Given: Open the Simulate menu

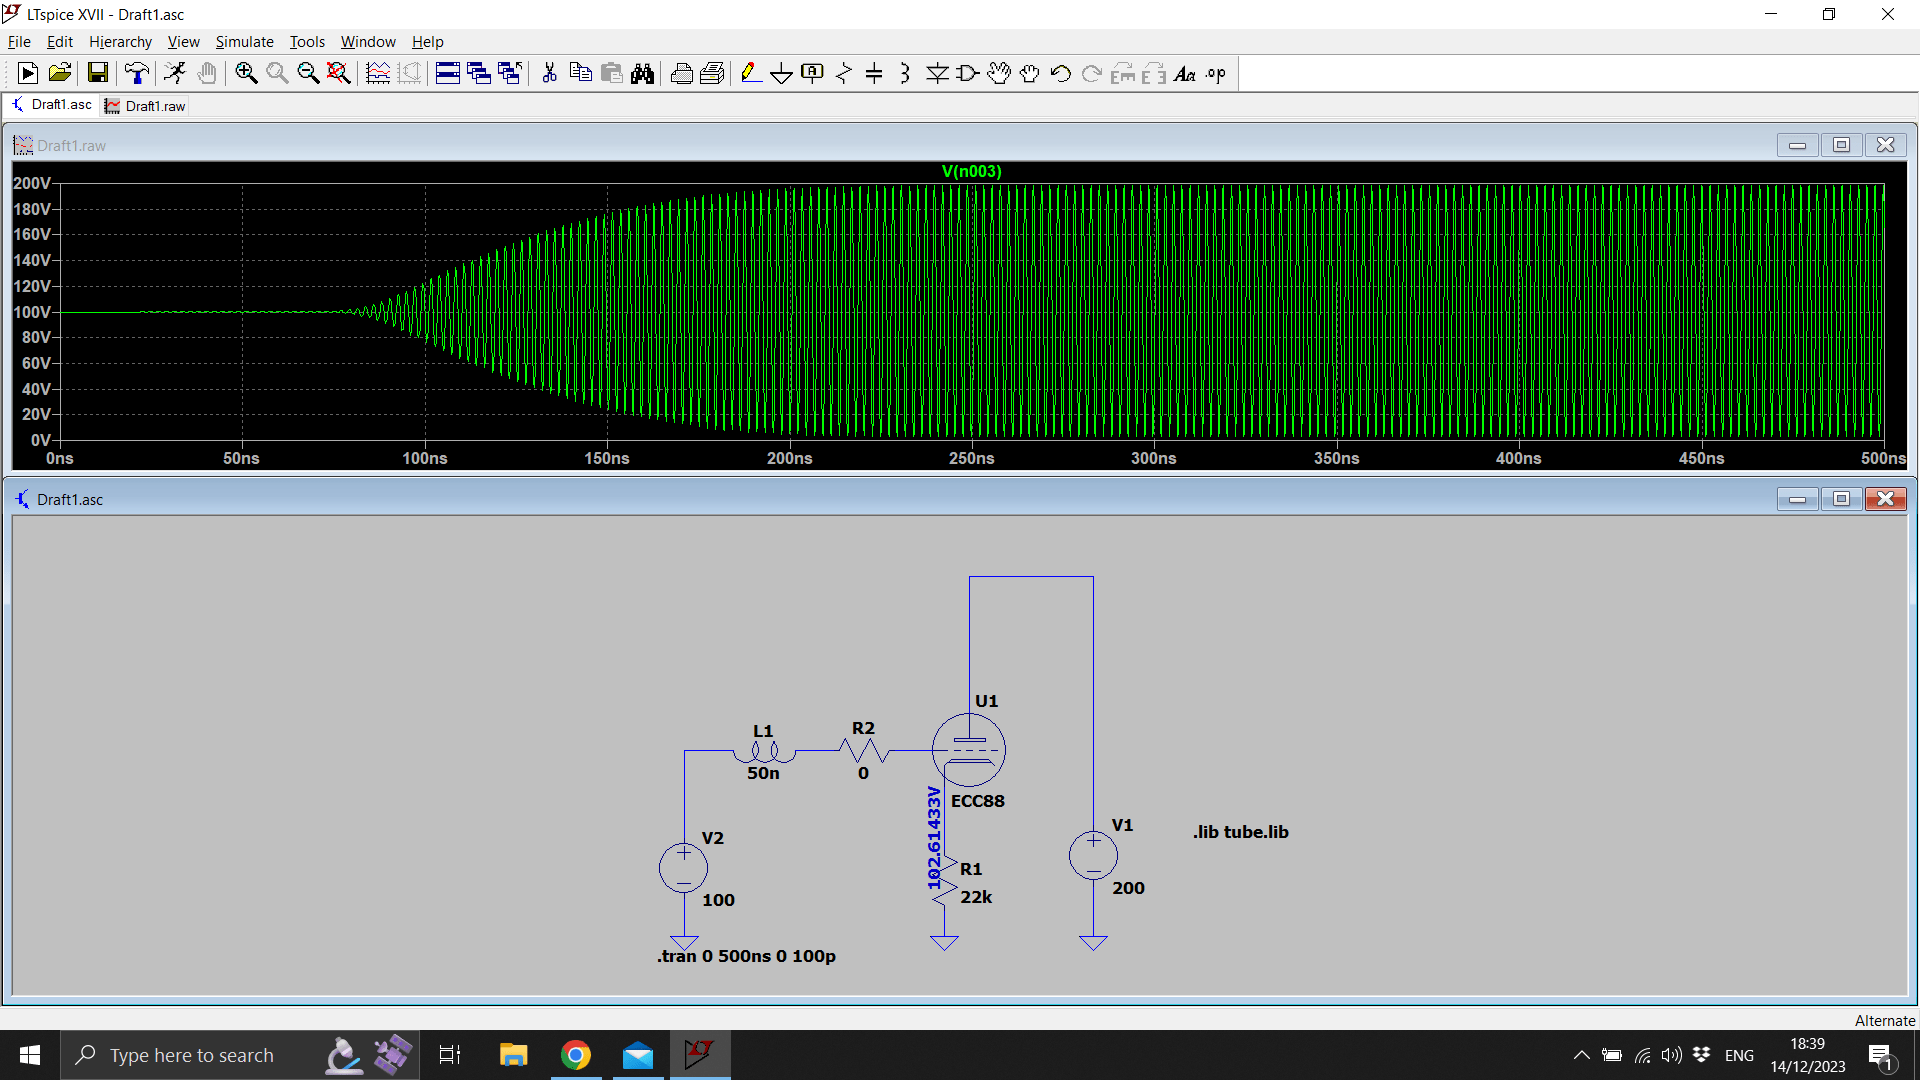Looking at the screenshot, I should click(244, 41).
